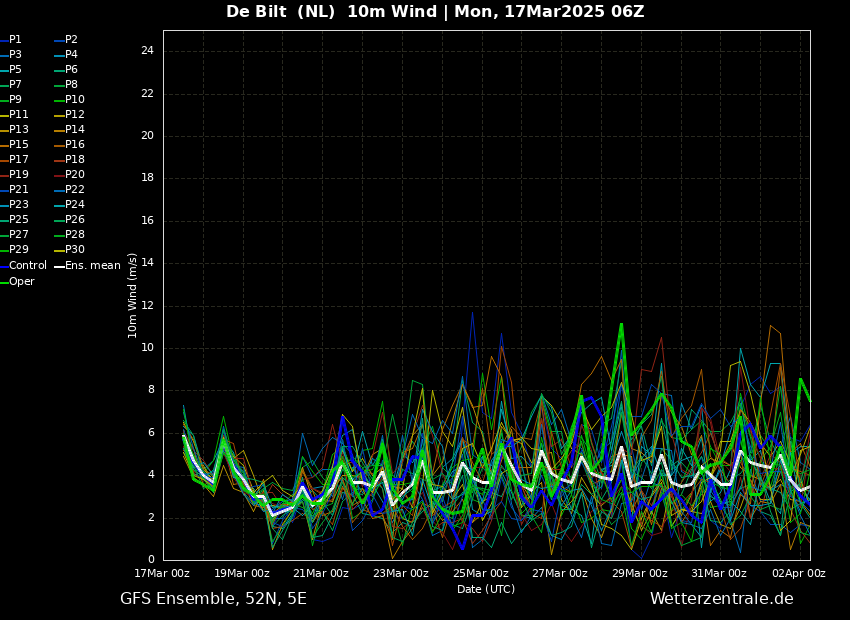Click the 25Mar 00z date tick label
Screen dimensions: 850x620
[x=480, y=574]
